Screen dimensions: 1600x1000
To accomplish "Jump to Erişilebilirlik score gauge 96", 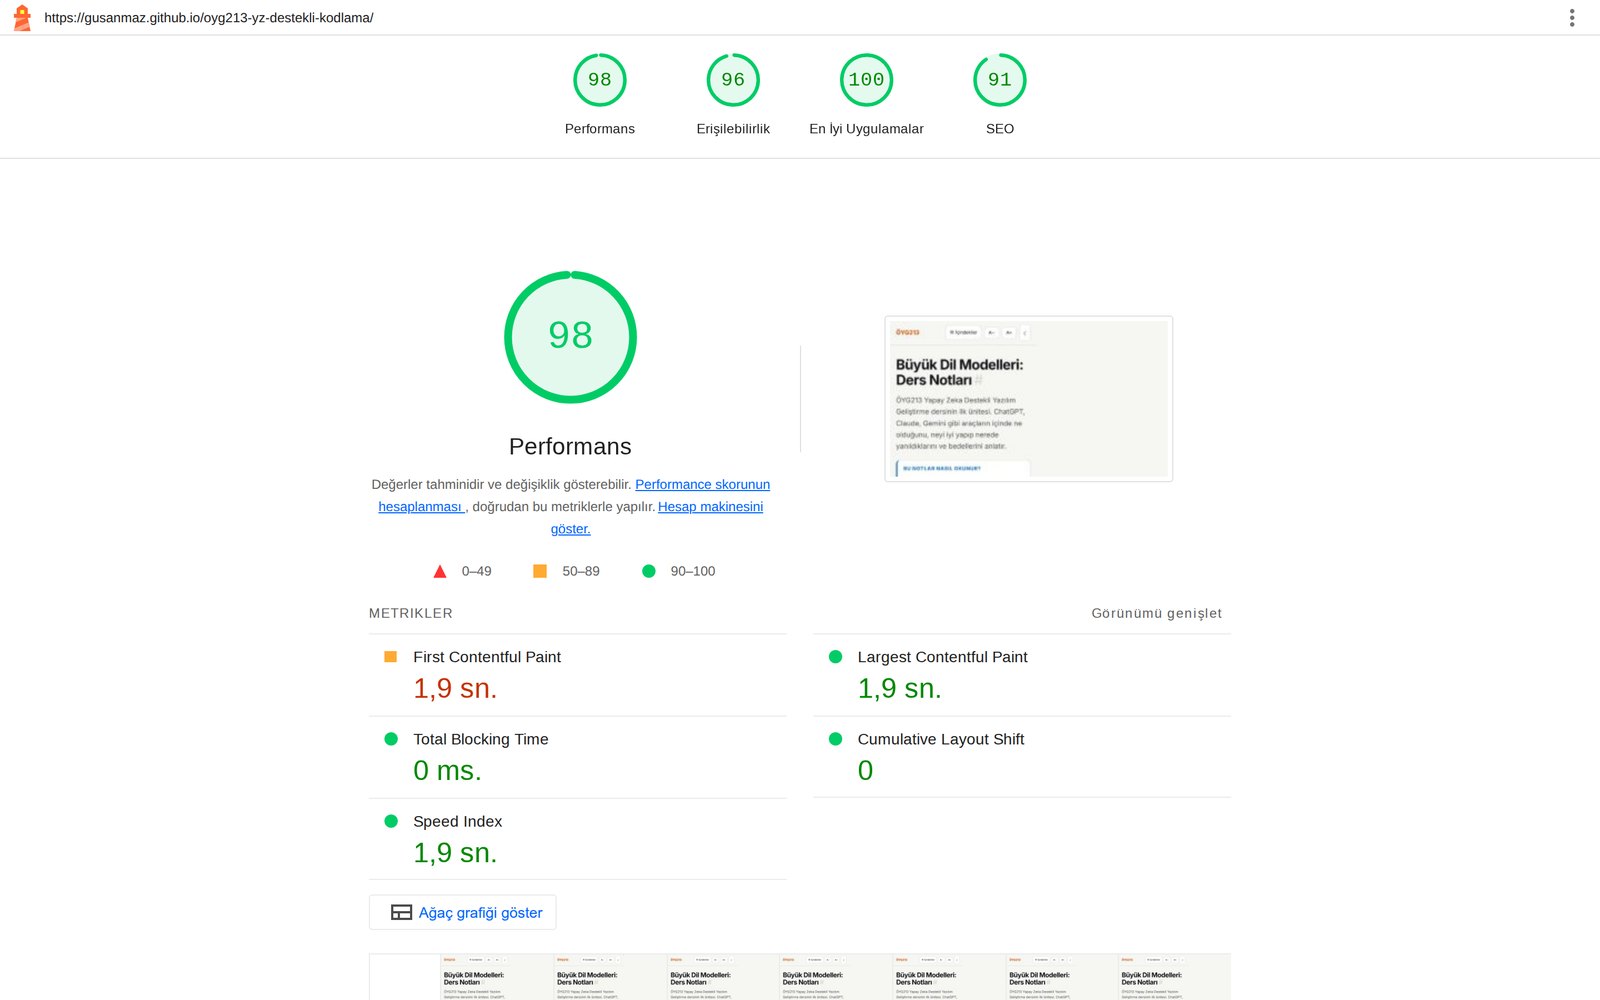I will coord(733,95).
